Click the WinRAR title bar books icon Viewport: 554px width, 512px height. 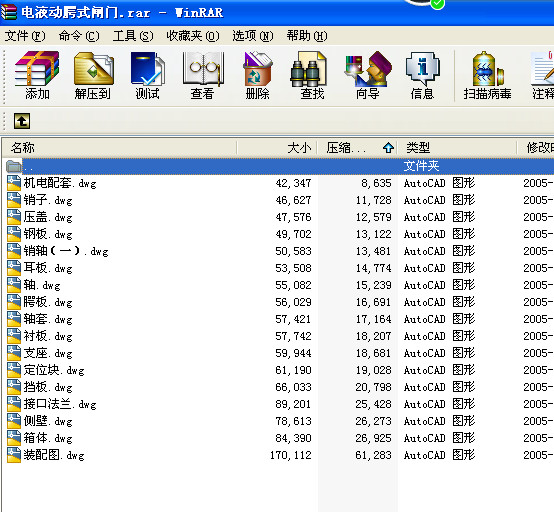[8, 12]
